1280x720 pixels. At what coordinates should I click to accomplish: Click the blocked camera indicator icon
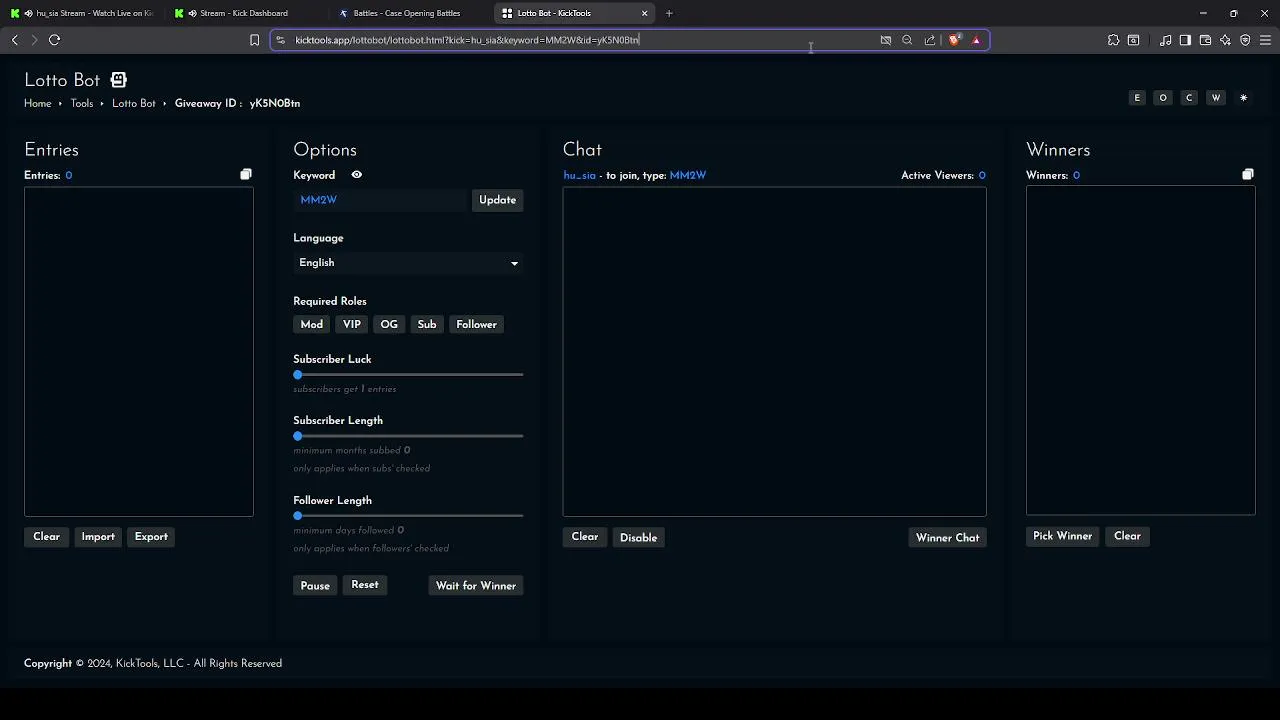(885, 40)
